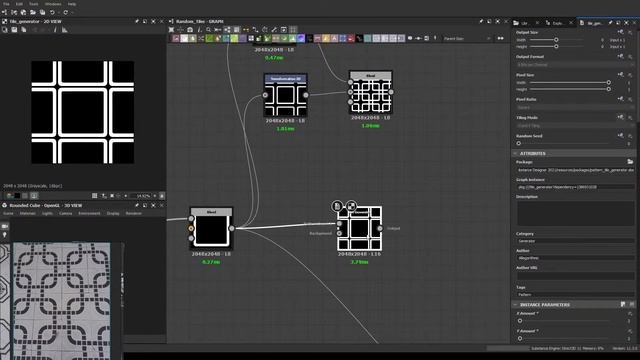The width and height of the screenshot is (640, 360).
Task: Click the redo arrow in main toolbar
Action: 65,13
